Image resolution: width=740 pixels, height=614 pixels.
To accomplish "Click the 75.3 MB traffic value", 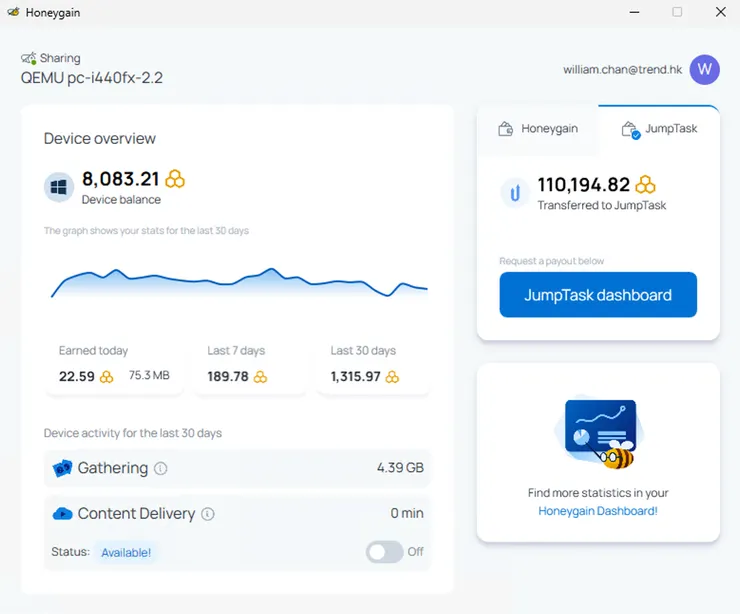I will click(149, 375).
